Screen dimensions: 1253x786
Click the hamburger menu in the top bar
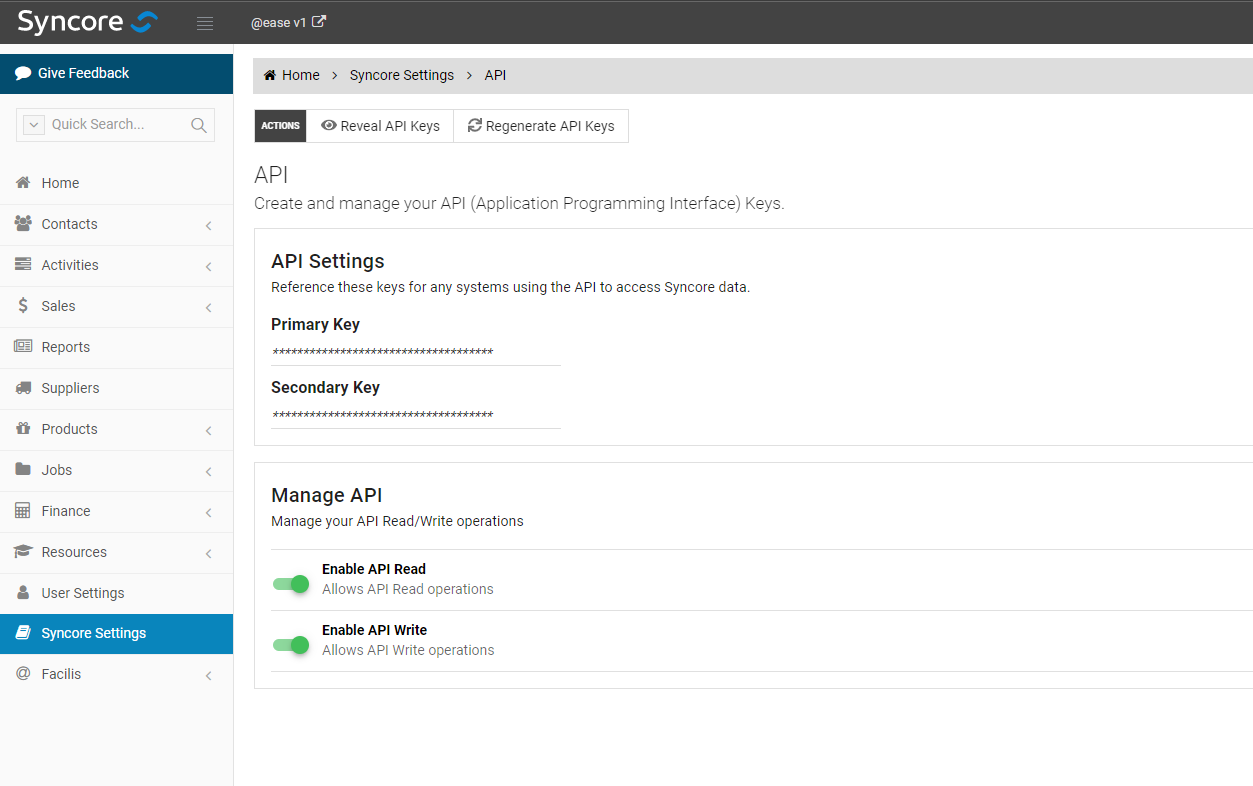click(205, 22)
